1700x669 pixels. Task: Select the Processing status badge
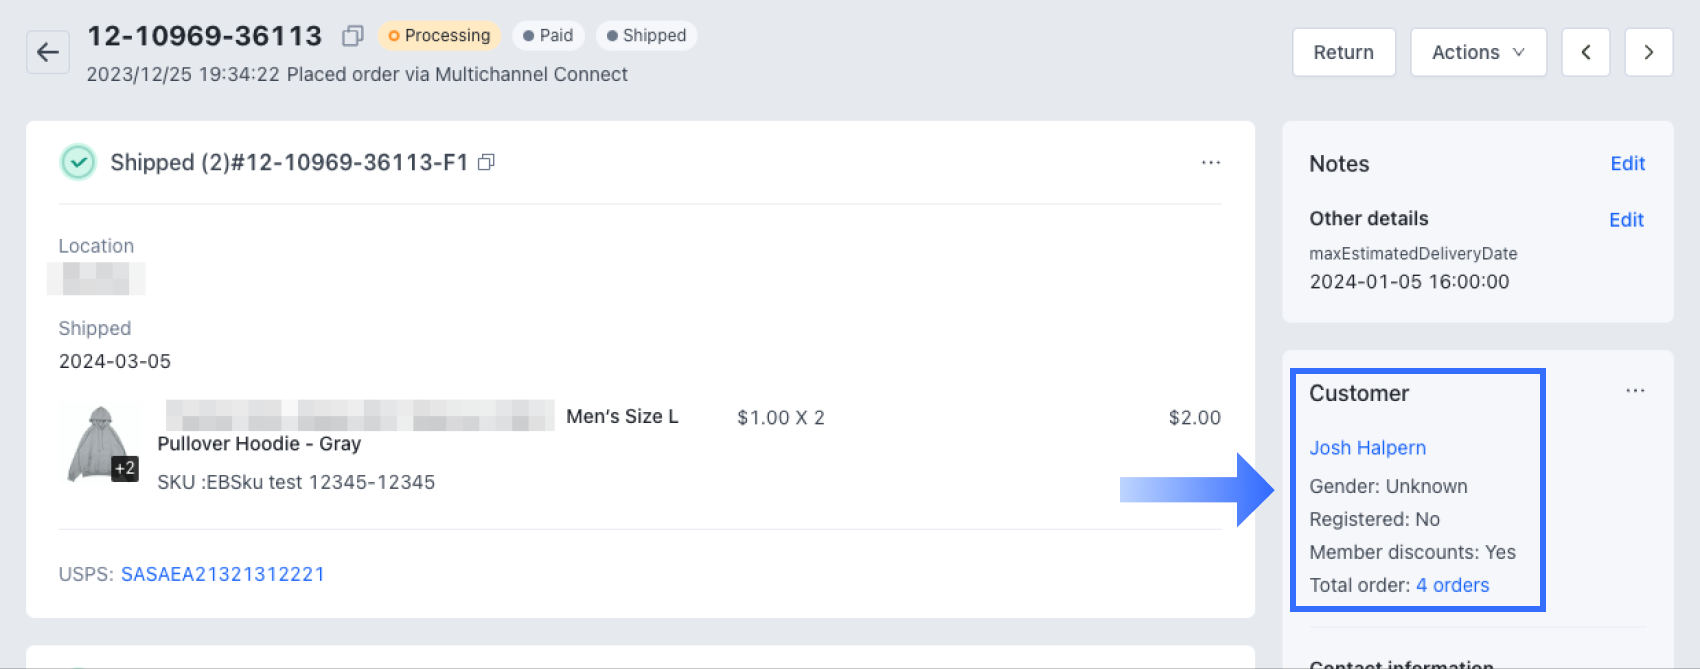tap(439, 35)
